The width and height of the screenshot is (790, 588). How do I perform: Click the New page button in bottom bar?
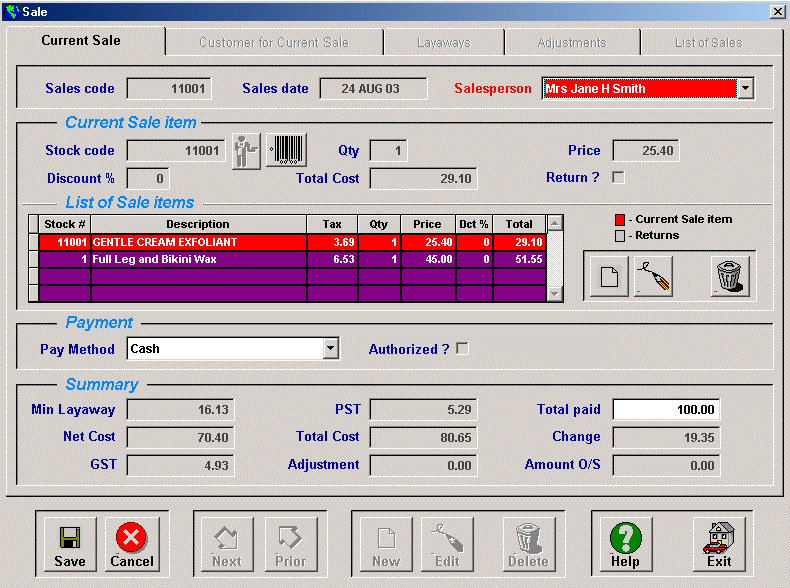[386, 545]
